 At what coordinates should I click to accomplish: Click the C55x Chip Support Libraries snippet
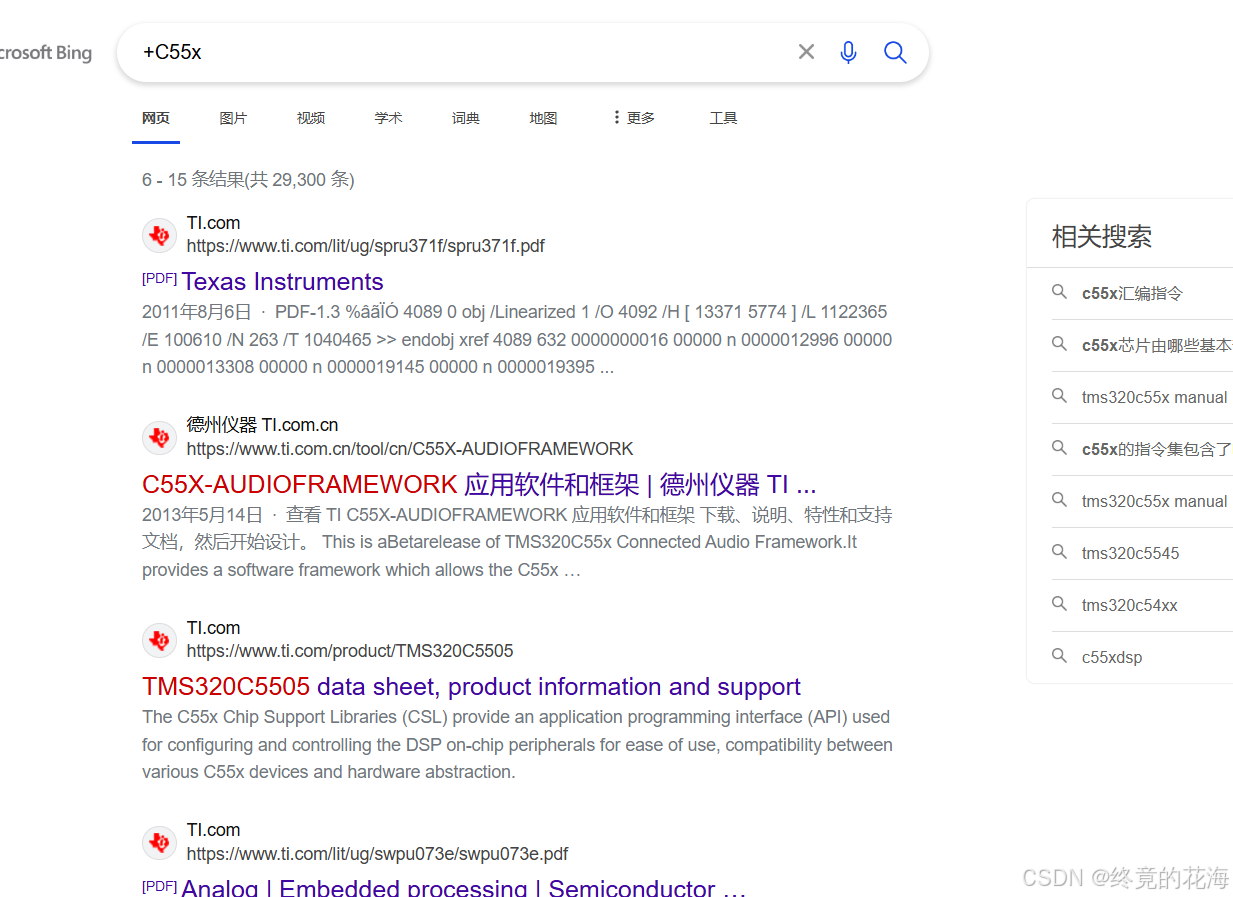517,745
